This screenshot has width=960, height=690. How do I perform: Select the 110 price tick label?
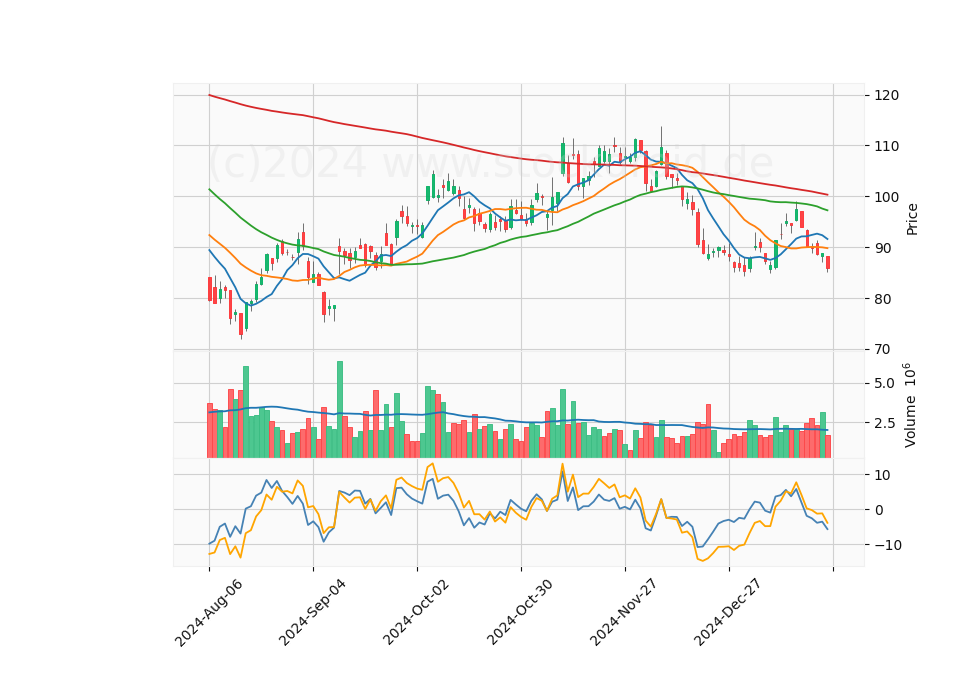[887, 146]
